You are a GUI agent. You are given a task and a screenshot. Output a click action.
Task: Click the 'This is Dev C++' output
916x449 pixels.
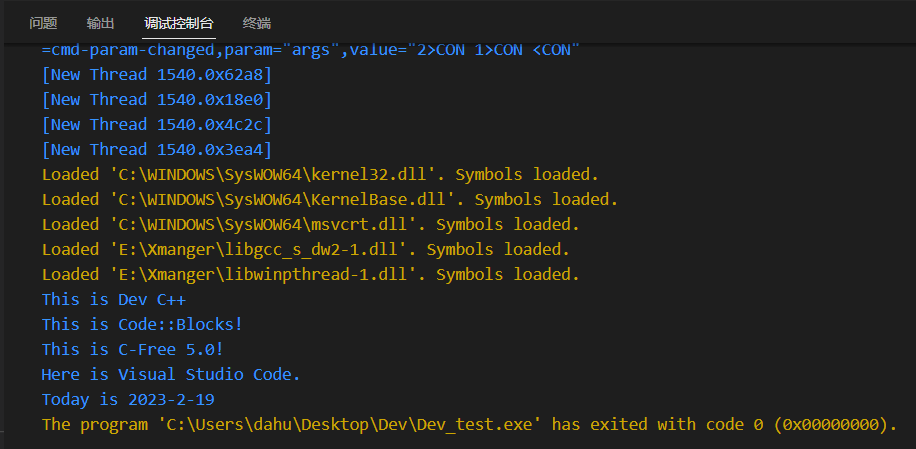(114, 300)
